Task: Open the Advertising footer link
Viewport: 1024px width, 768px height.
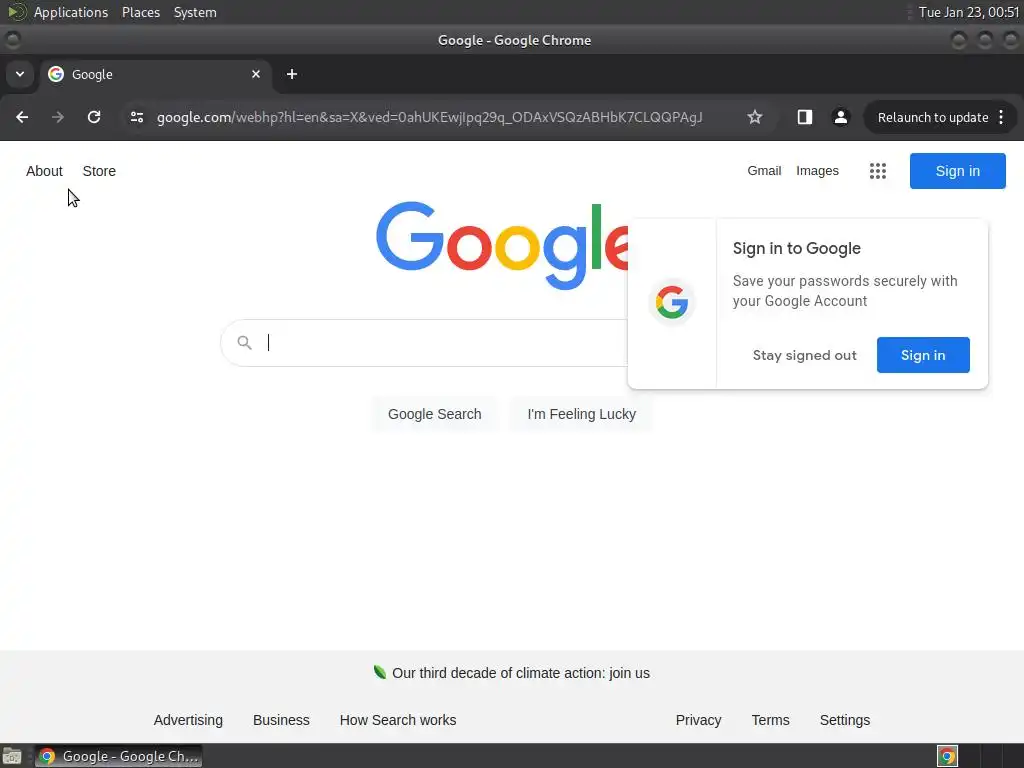Action: tap(188, 720)
